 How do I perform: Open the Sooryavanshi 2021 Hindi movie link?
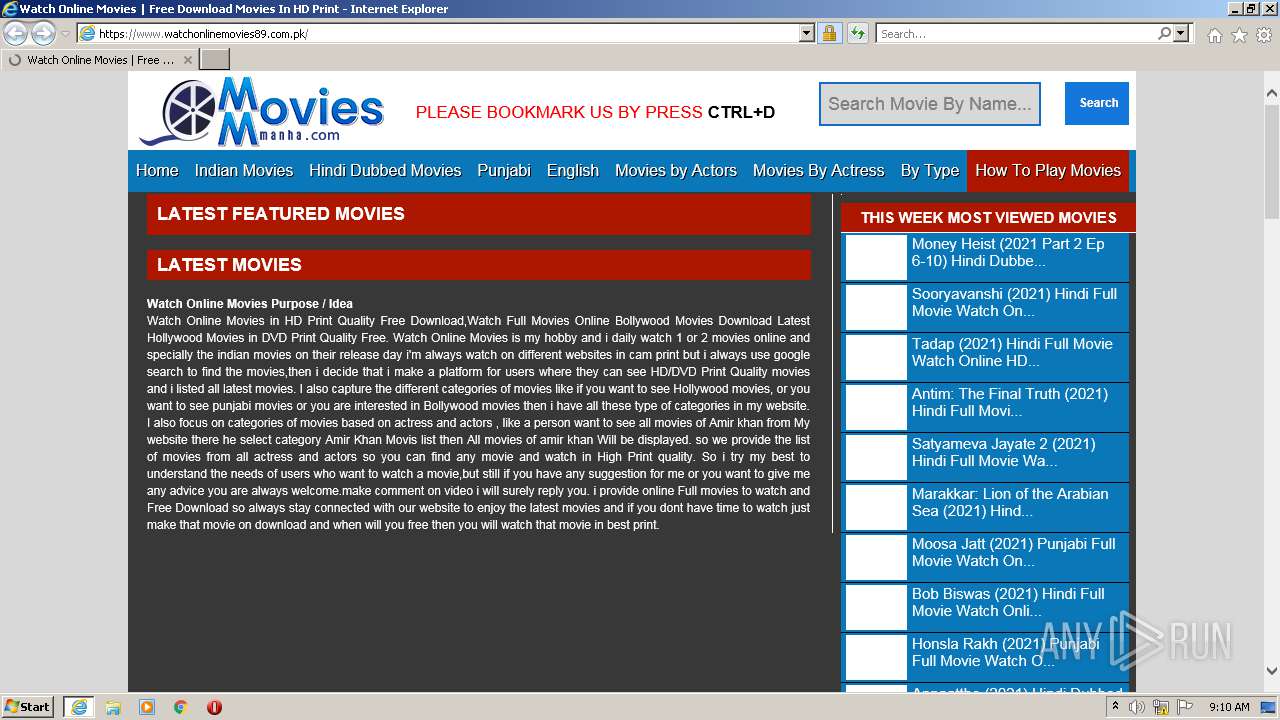[x=1014, y=302]
